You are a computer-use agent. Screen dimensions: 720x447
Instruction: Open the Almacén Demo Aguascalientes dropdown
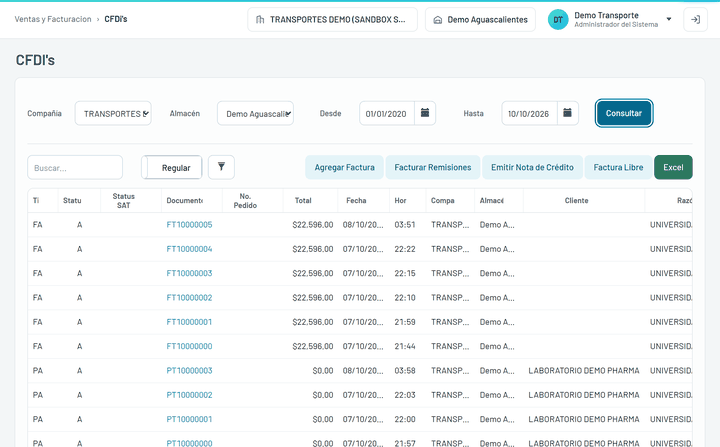coord(255,113)
